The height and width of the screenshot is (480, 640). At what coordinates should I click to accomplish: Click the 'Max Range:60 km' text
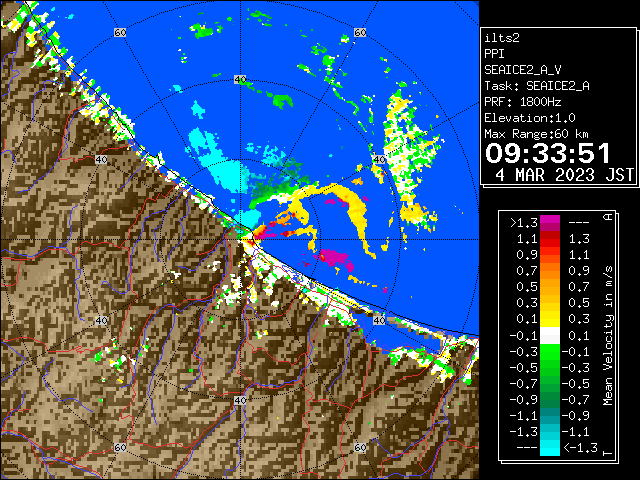(x=536, y=134)
